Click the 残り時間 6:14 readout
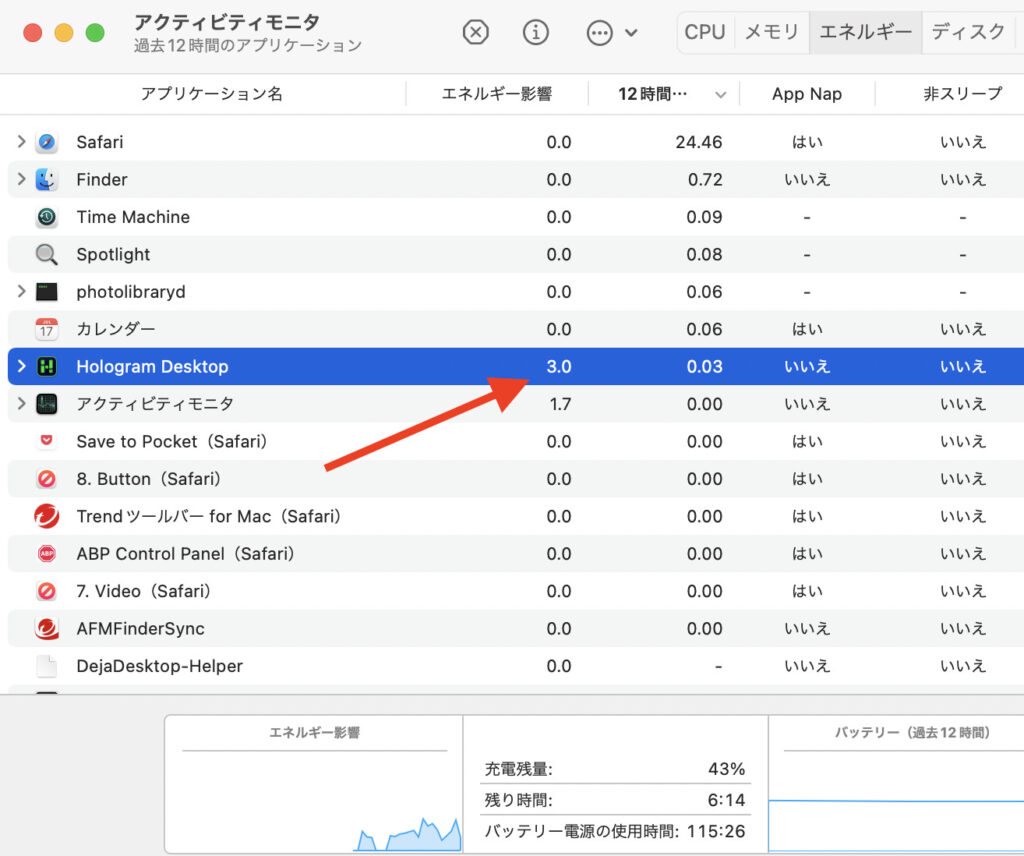The width and height of the screenshot is (1024, 856). (615, 800)
